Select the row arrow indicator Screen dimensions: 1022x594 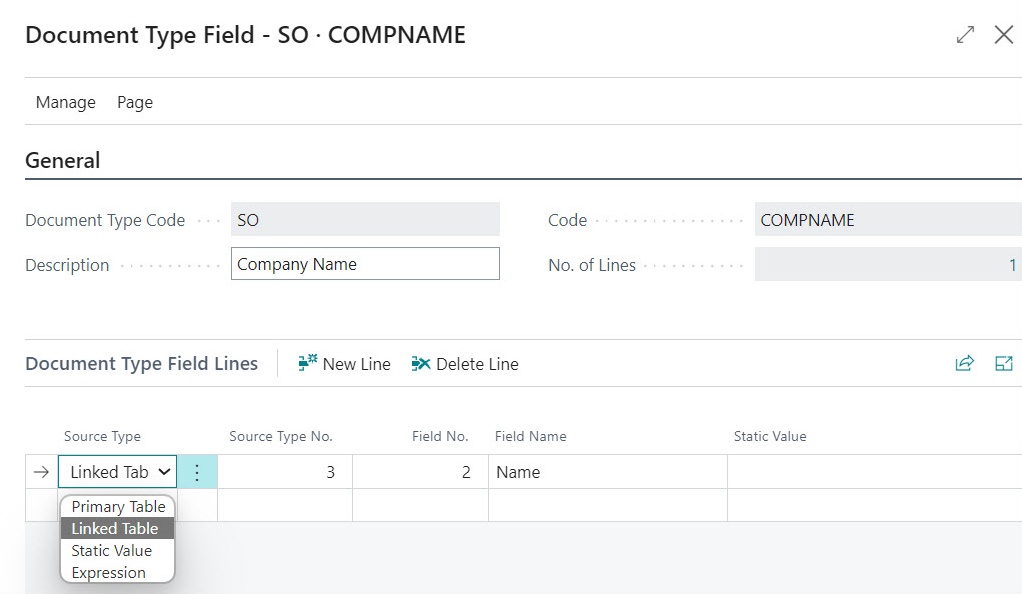41,472
